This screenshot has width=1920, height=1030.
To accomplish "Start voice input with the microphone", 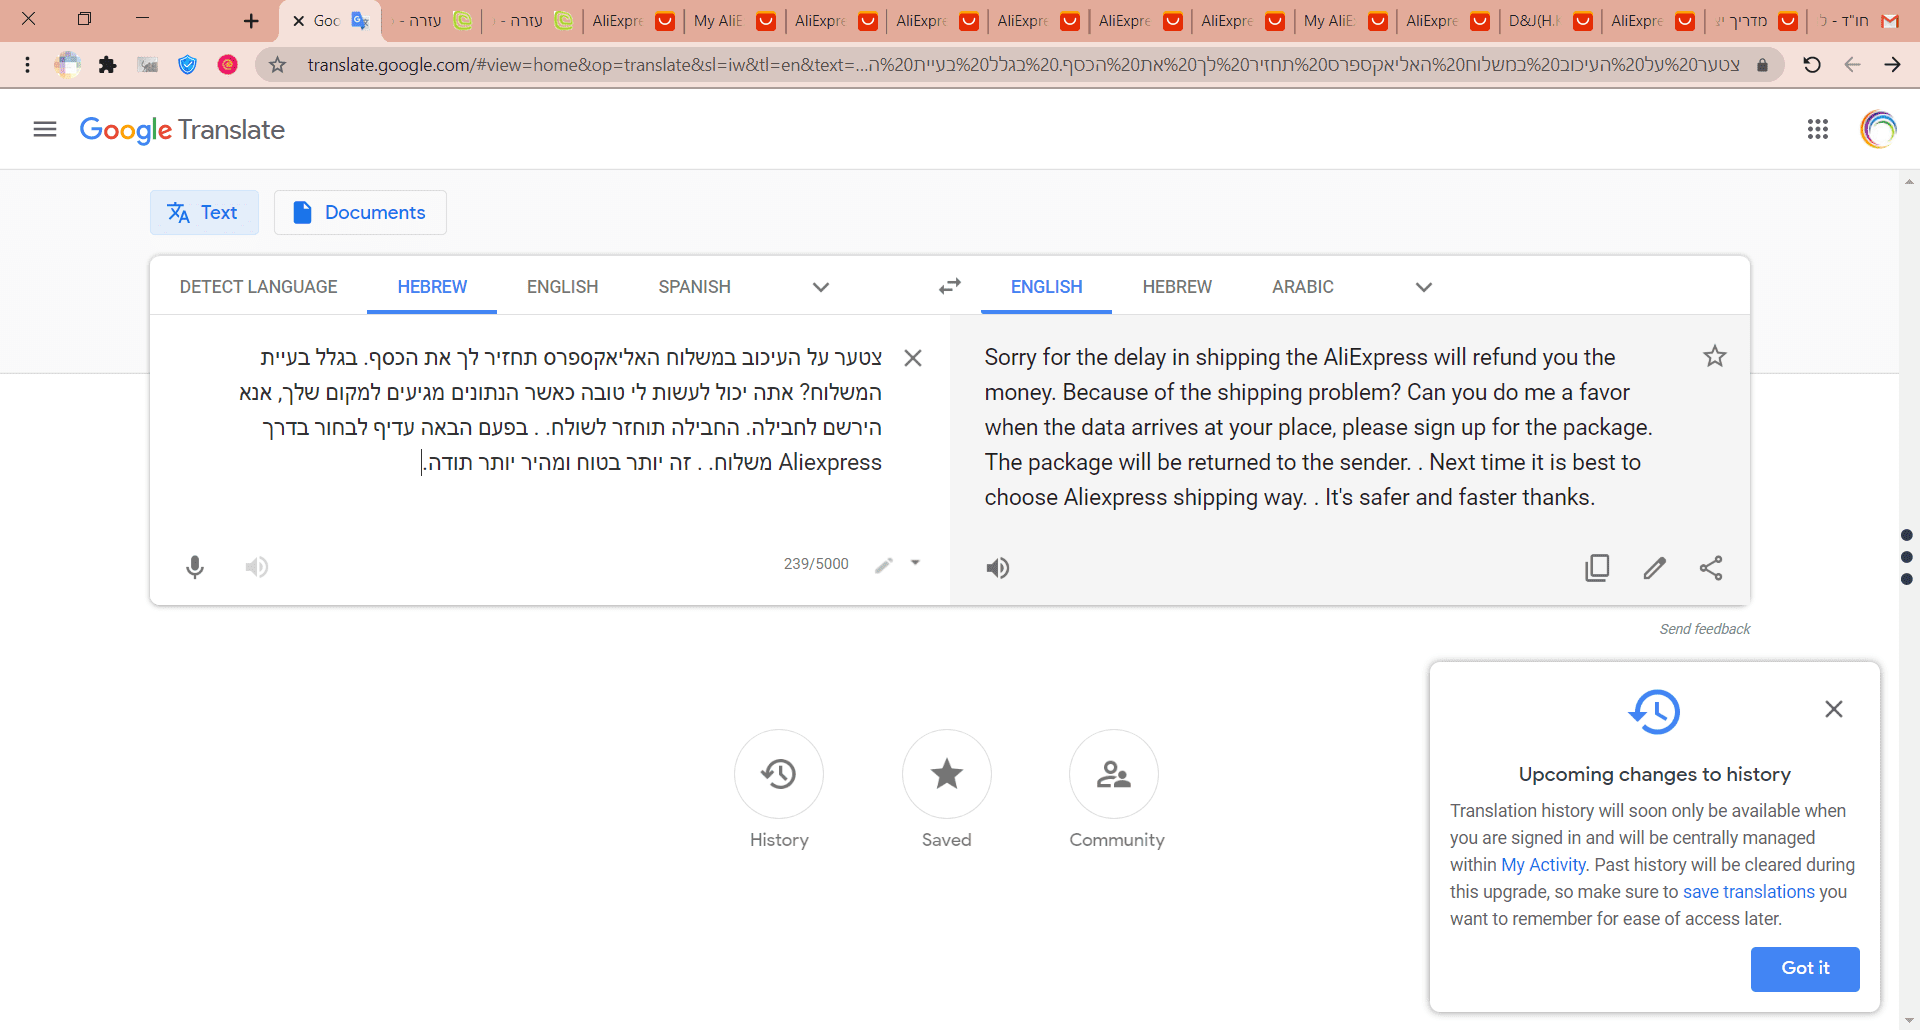I will pos(195,567).
